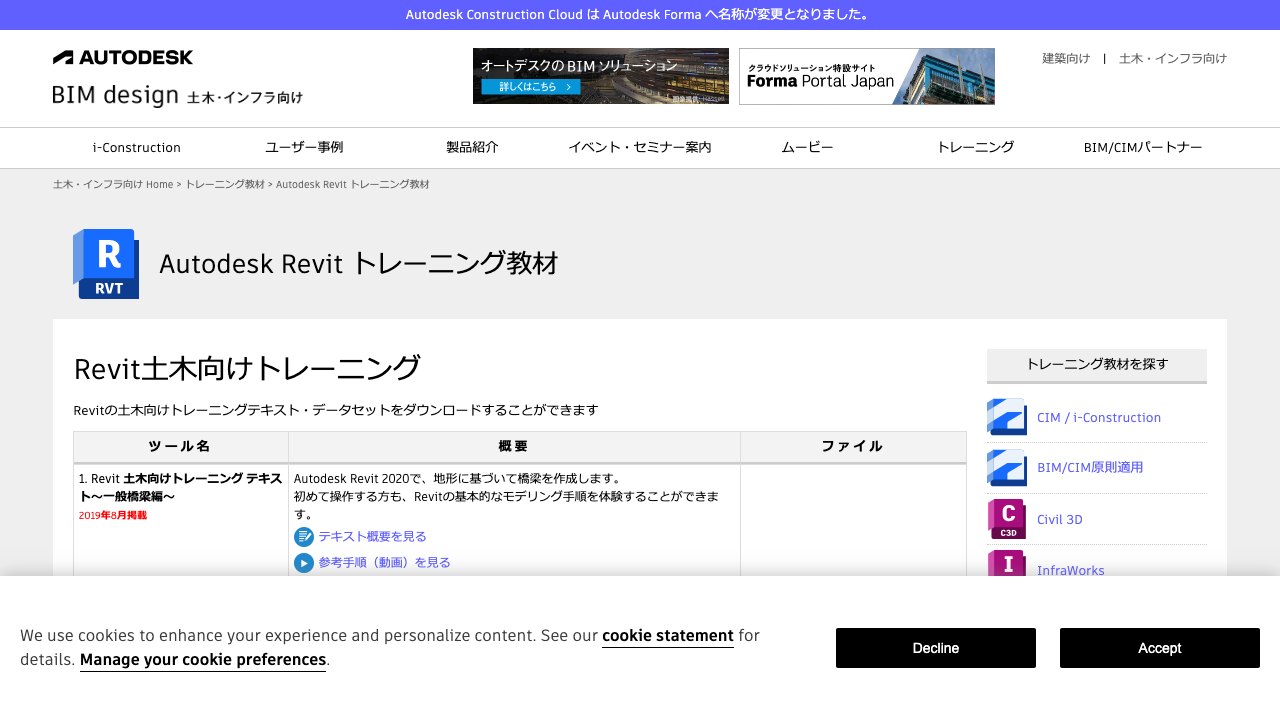
Task: Click the InfraWorks product icon
Action: point(1007,564)
